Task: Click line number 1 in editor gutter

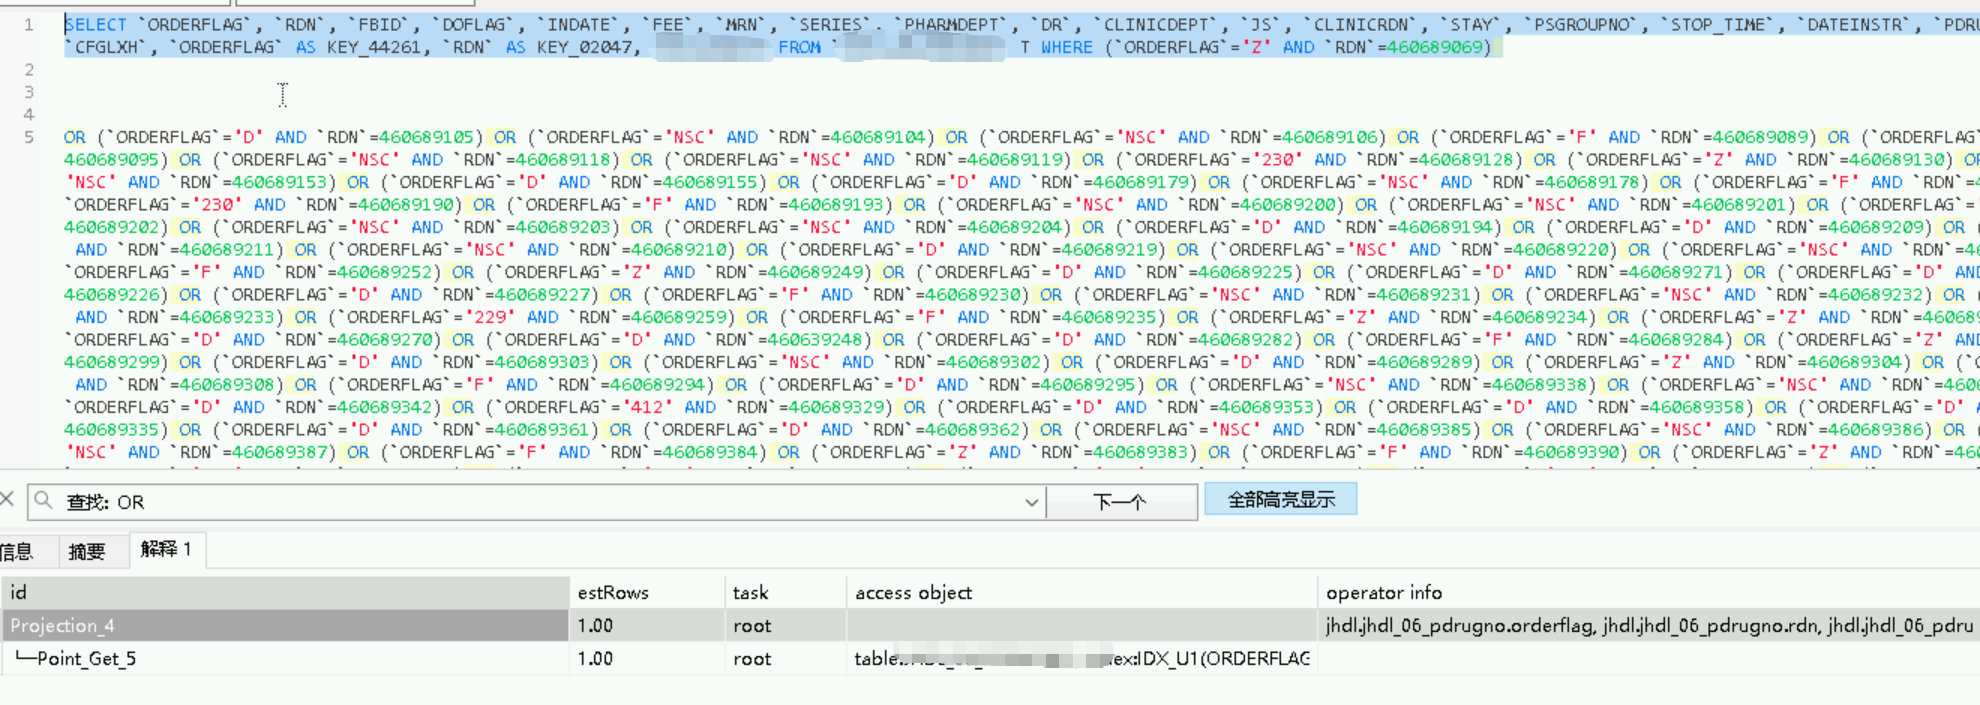Action: click(x=29, y=25)
